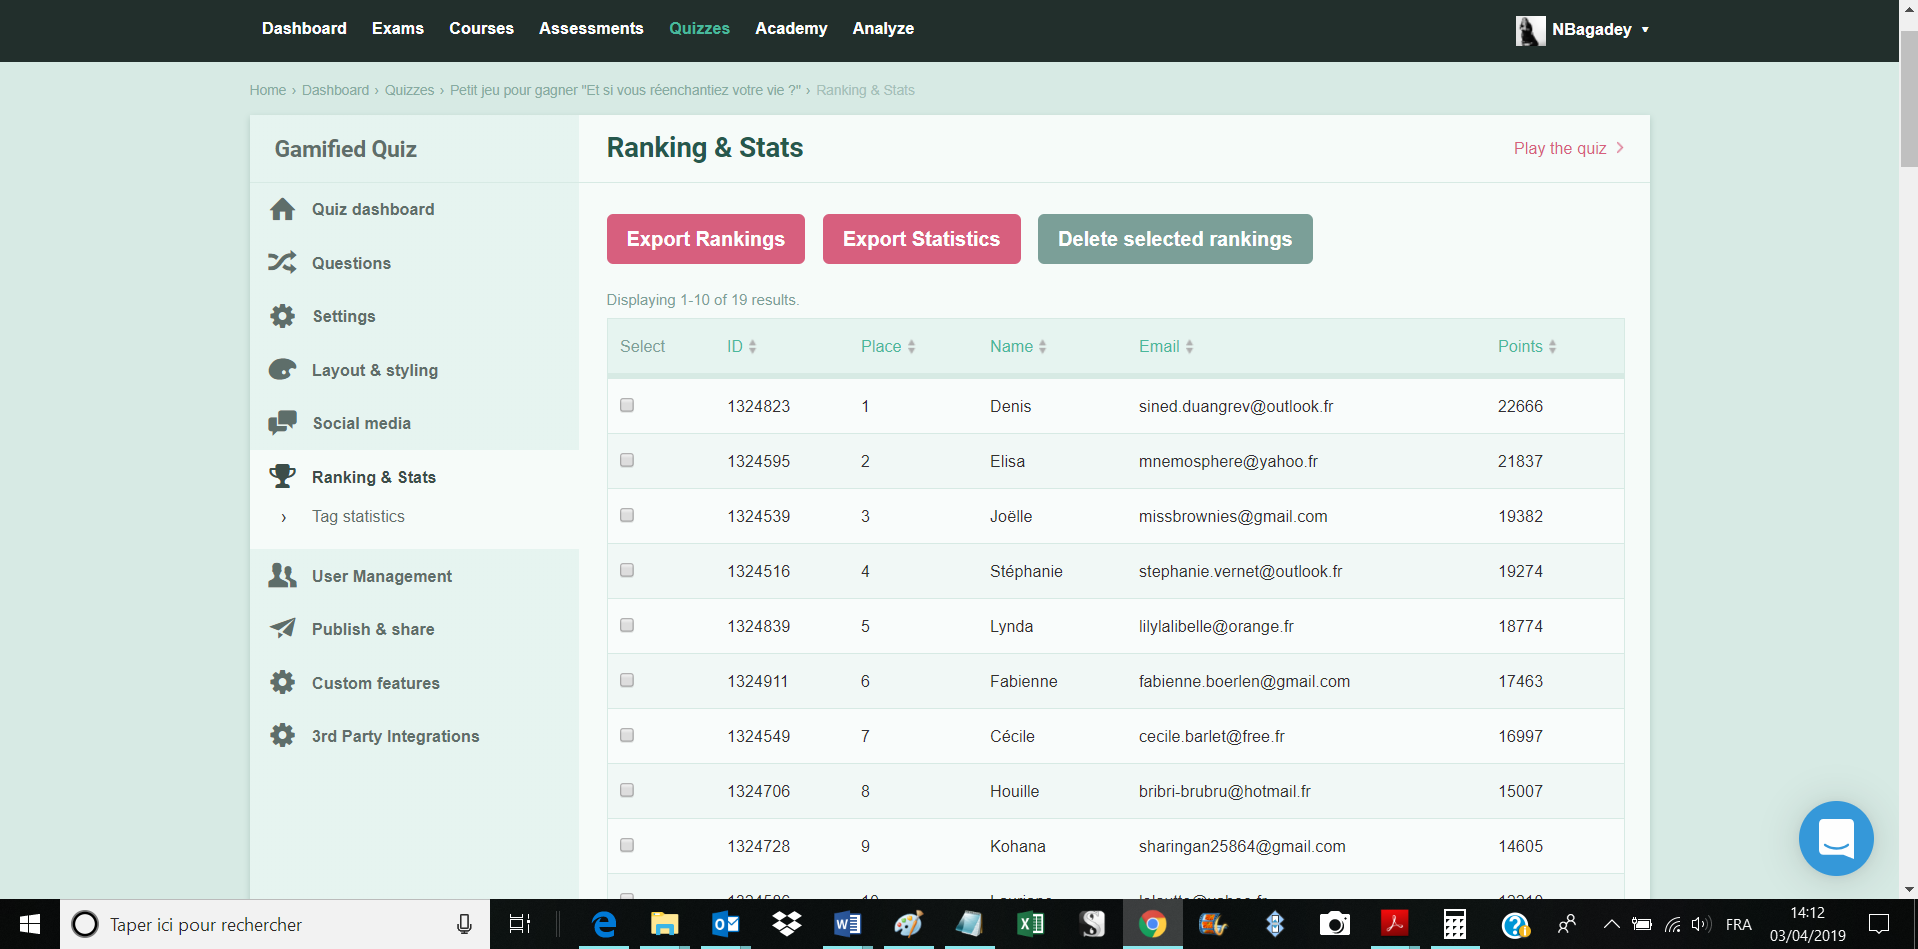Go to the Assessments menu
1918x949 pixels.
pyautogui.click(x=591, y=28)
